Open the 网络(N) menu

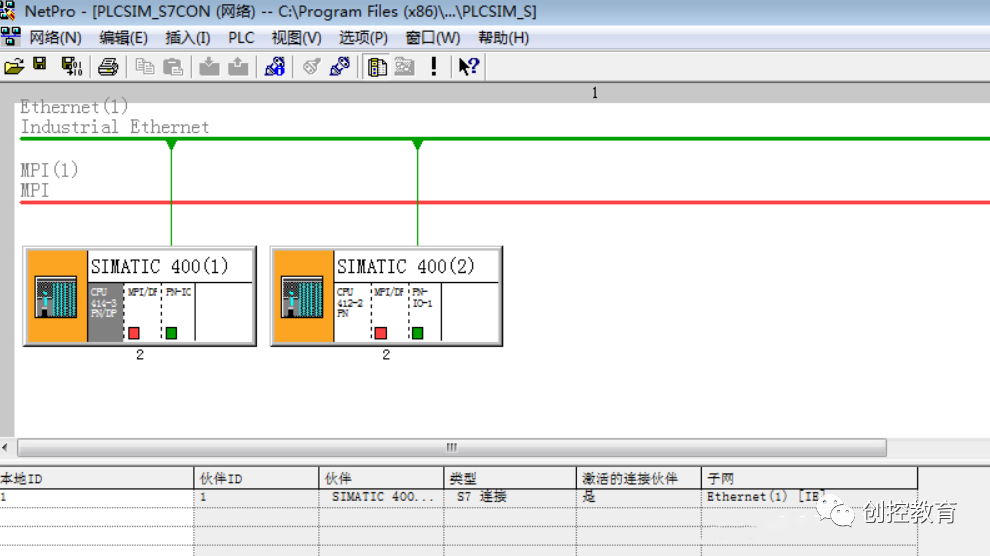[55, 38]
